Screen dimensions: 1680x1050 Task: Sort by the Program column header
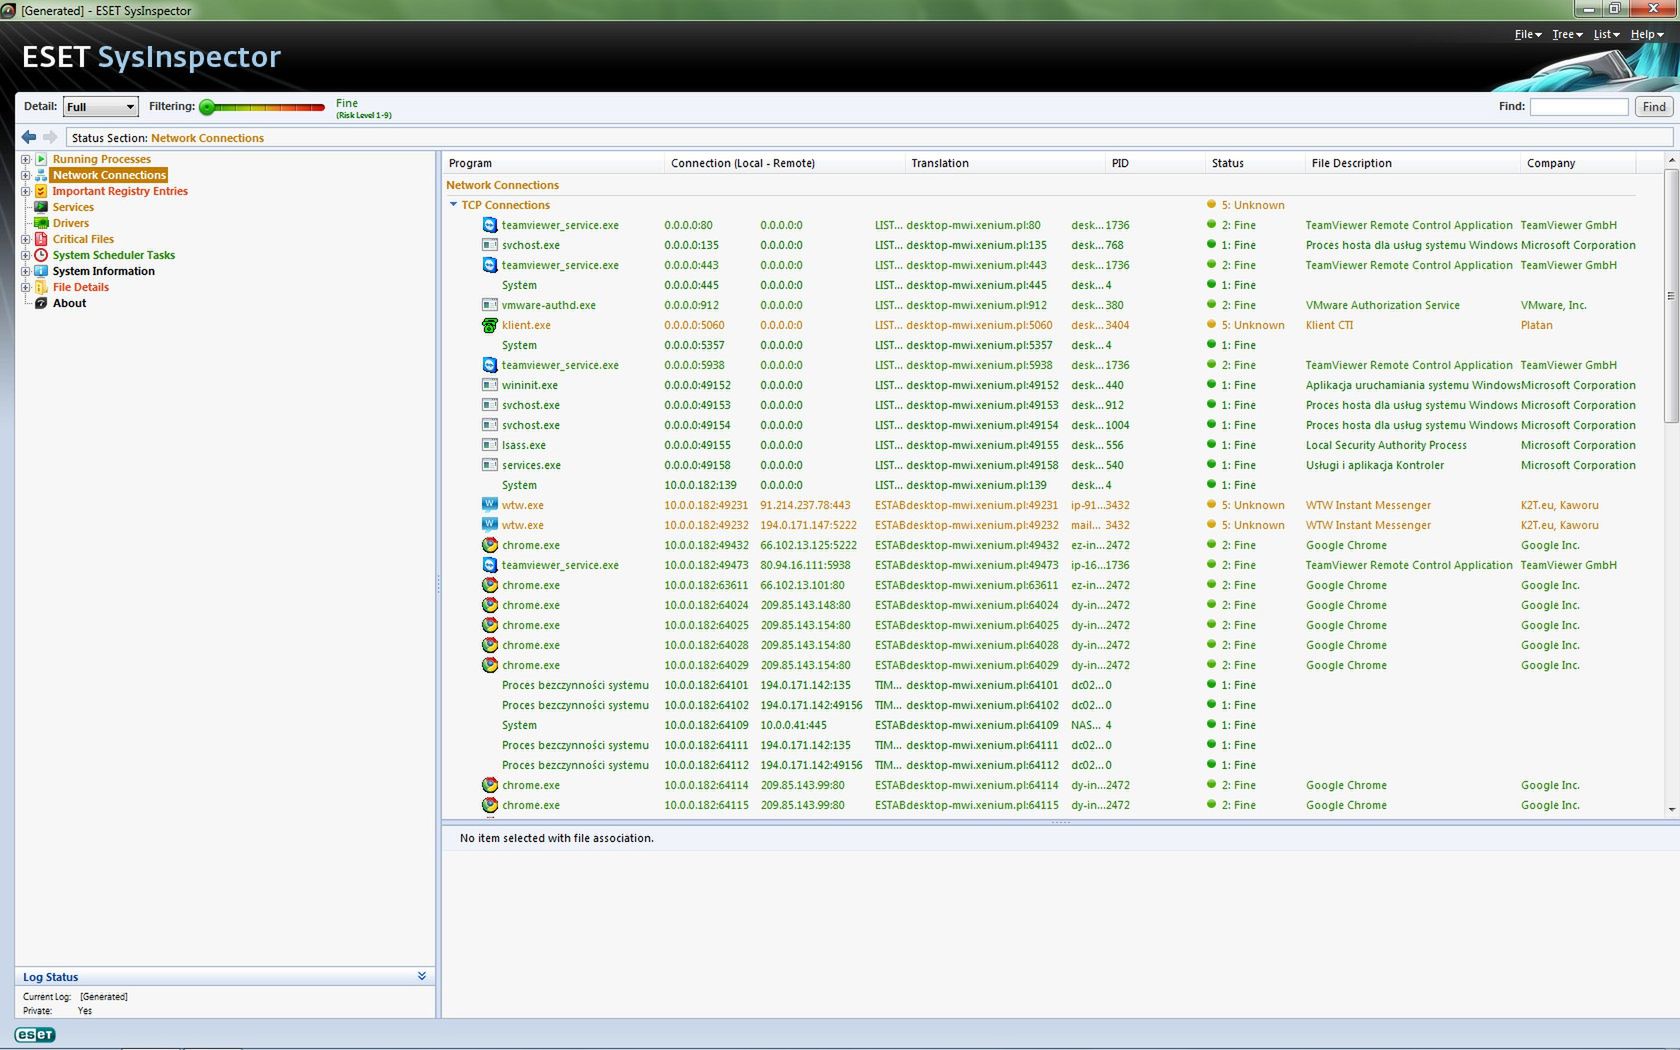(553, 163)
